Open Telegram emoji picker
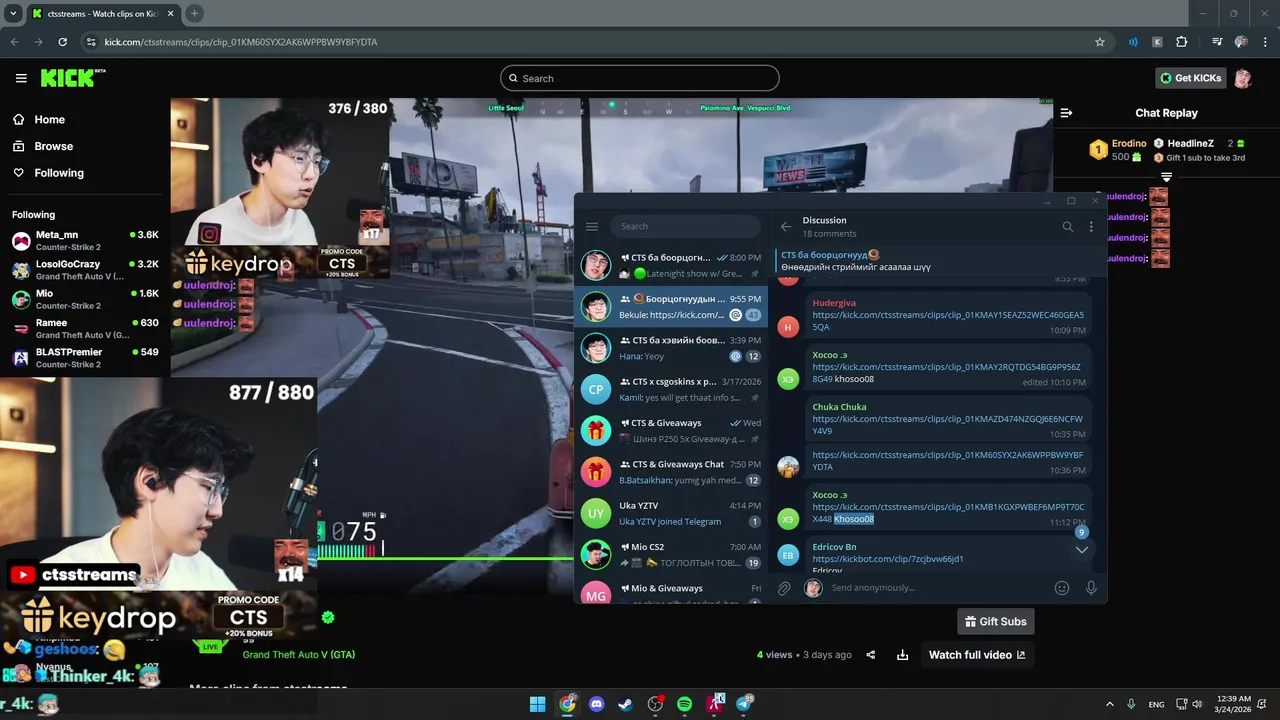This screenshot has width=1280, height=720. (1062, 588)
